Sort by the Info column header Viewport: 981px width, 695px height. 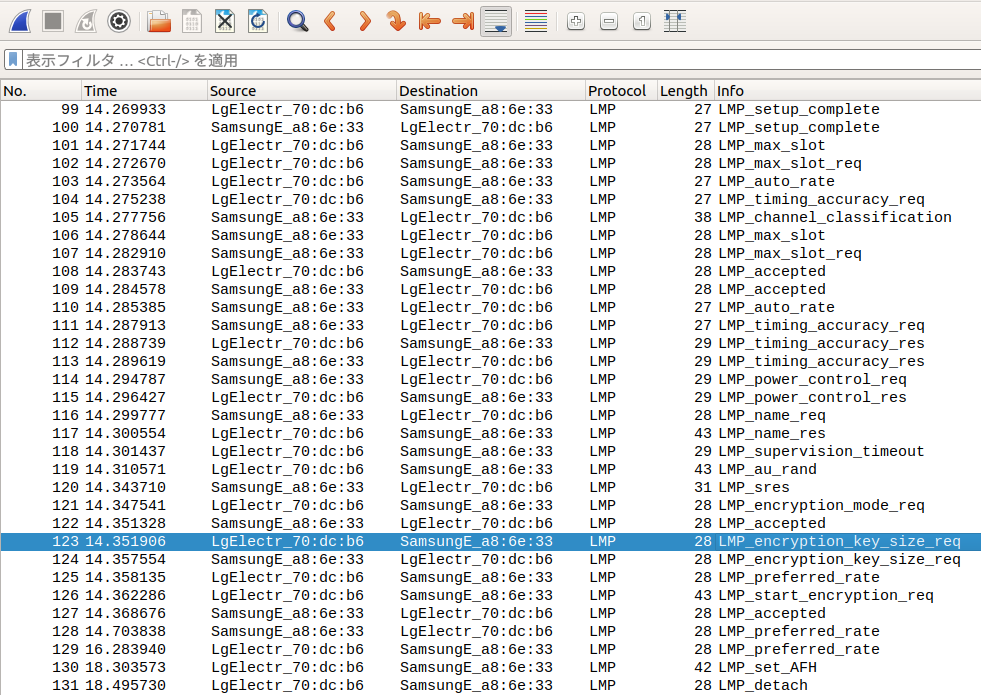[x=848, y=91]
